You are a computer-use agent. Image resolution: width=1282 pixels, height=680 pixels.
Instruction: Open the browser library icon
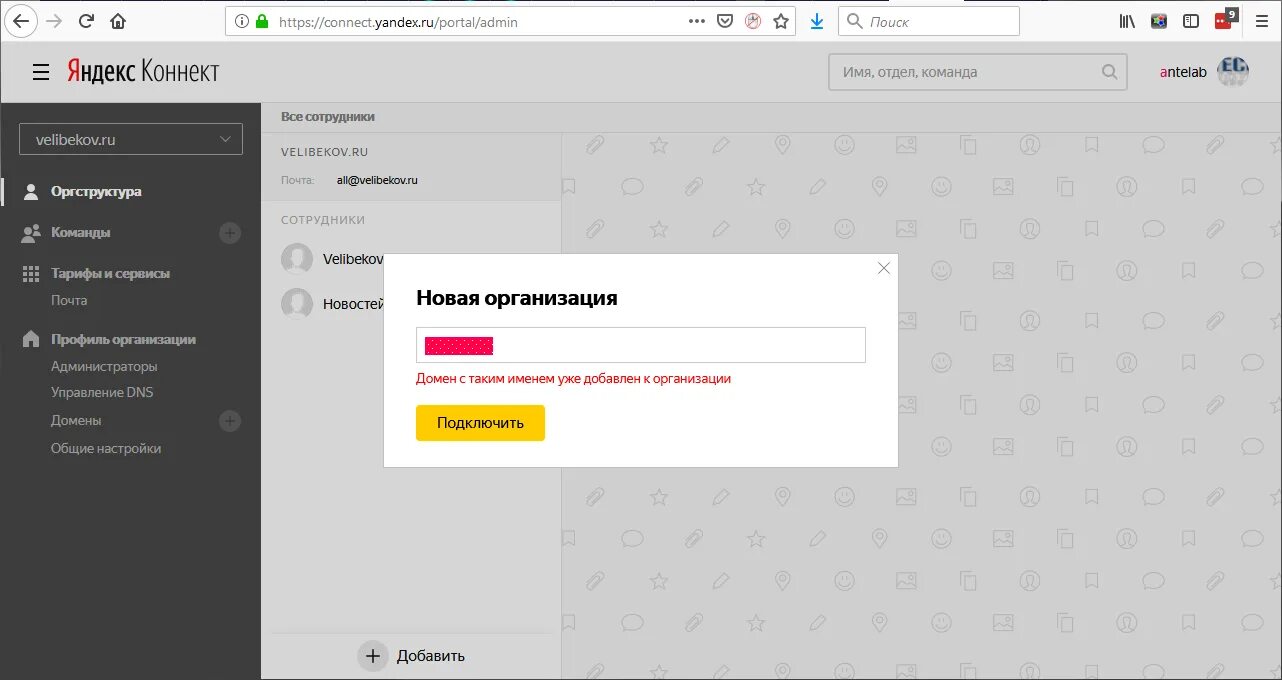[x=1127, y=21]
